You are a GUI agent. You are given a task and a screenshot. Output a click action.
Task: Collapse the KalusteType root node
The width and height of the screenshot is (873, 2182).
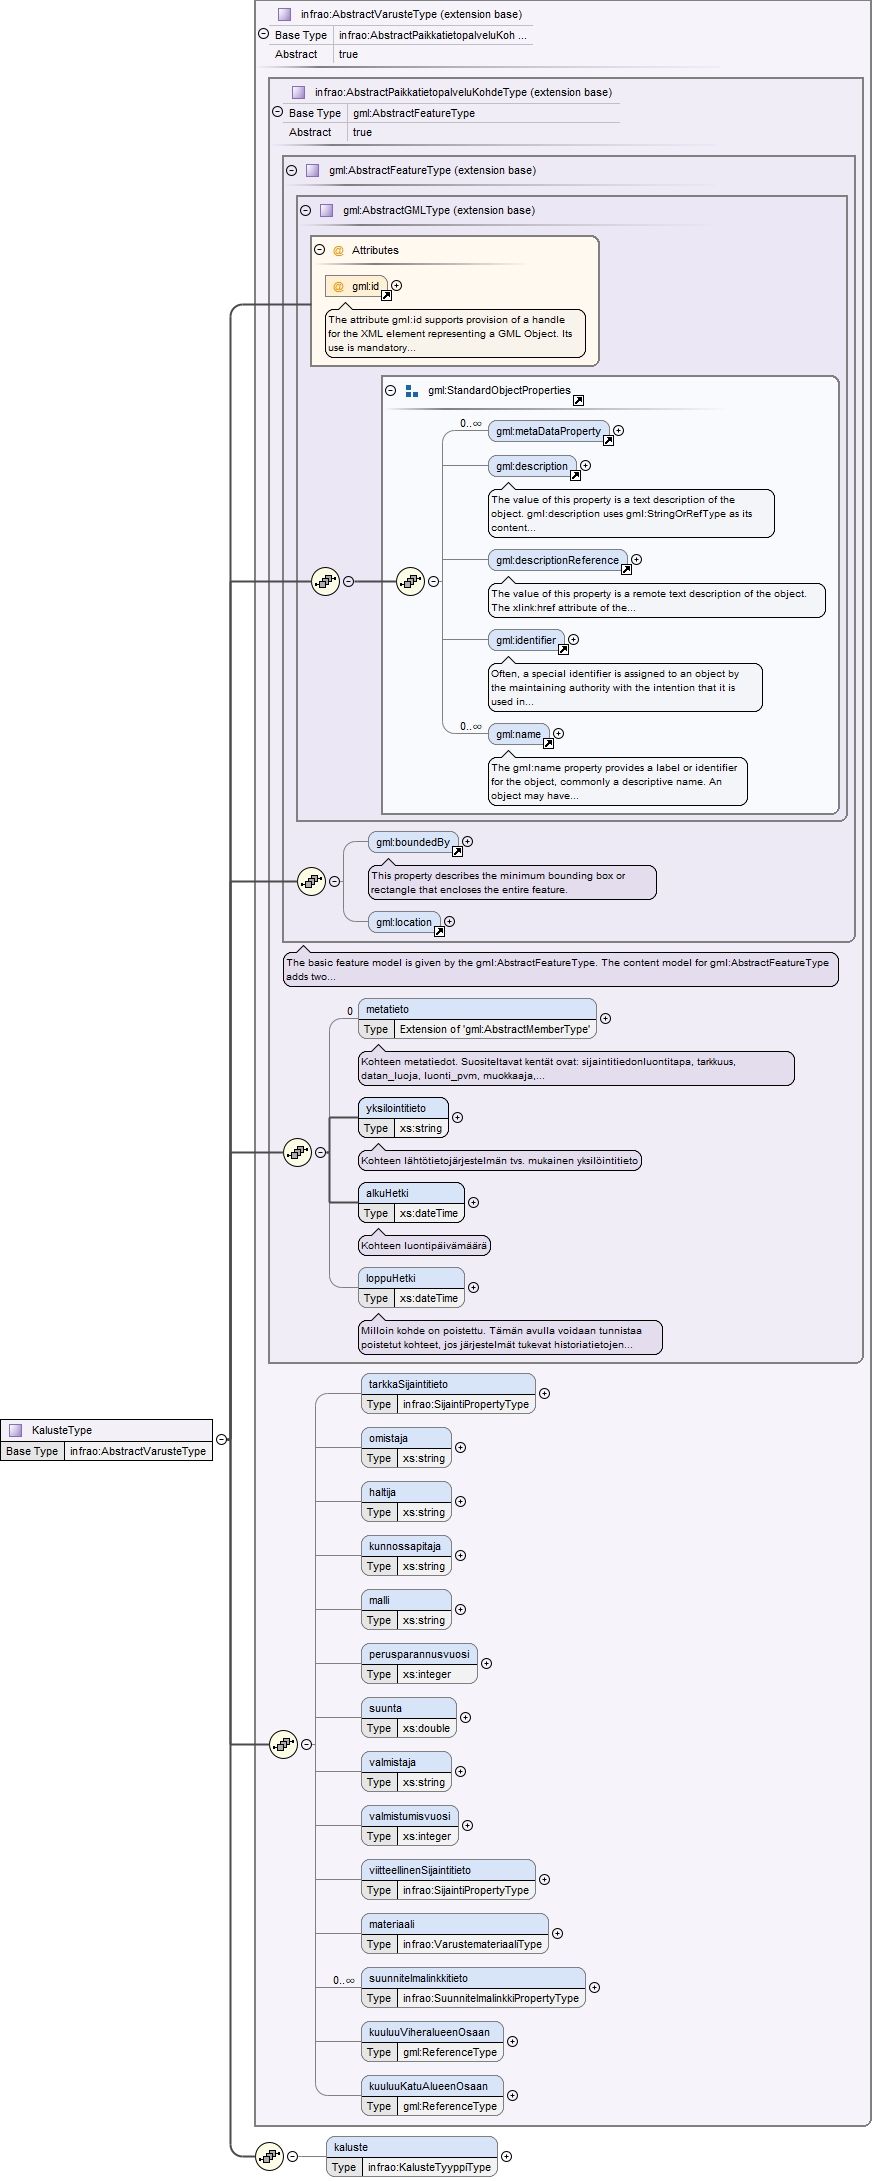pos(222,1440)
